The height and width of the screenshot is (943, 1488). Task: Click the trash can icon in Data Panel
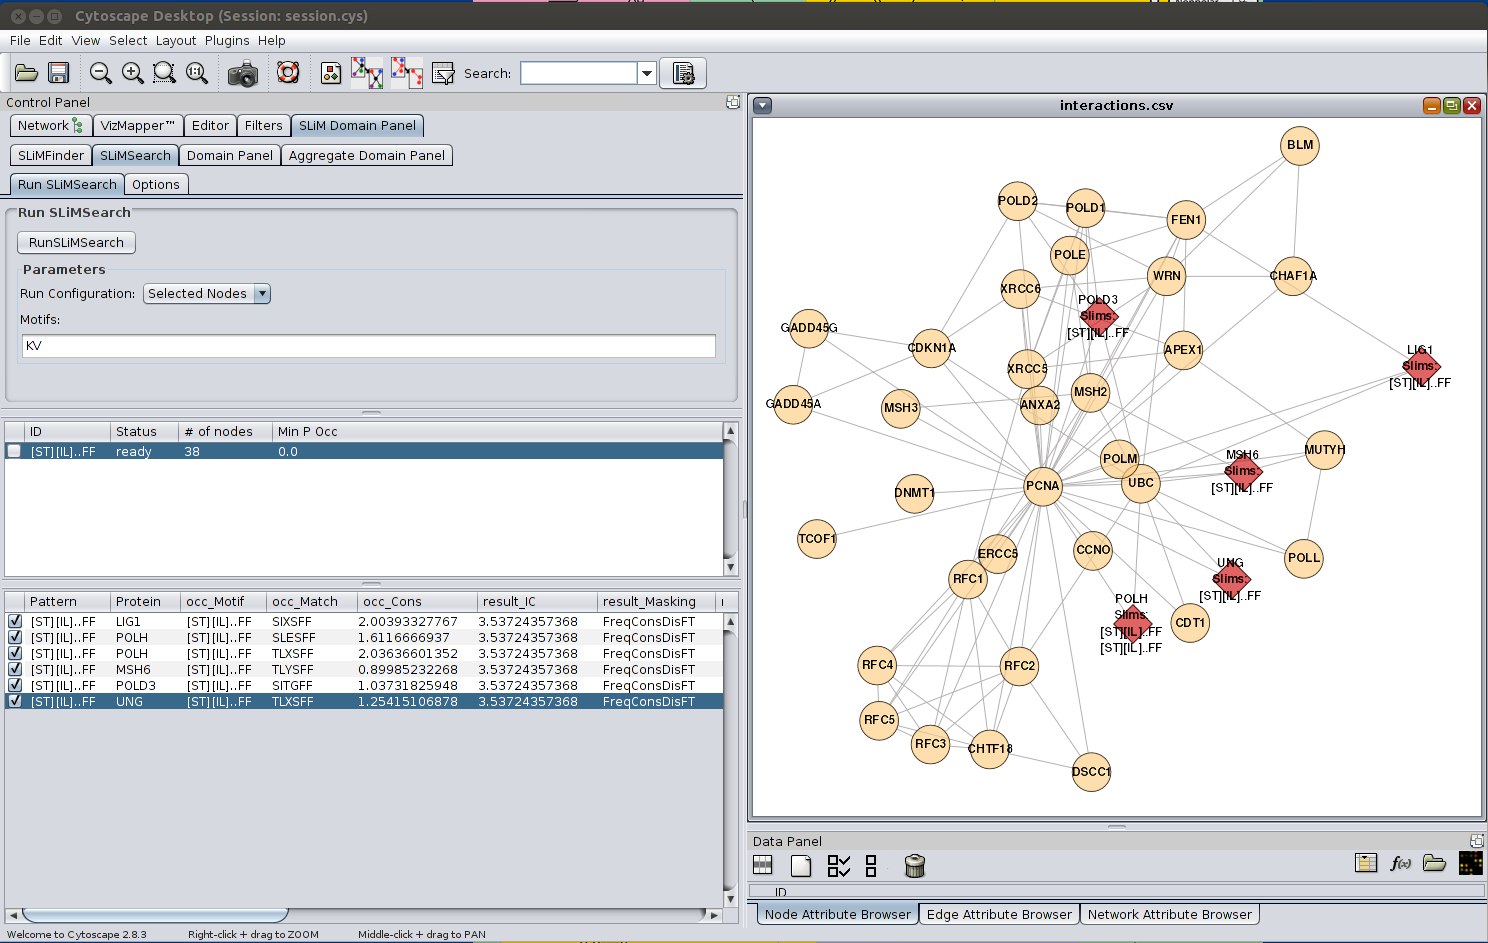coord(914,865)
